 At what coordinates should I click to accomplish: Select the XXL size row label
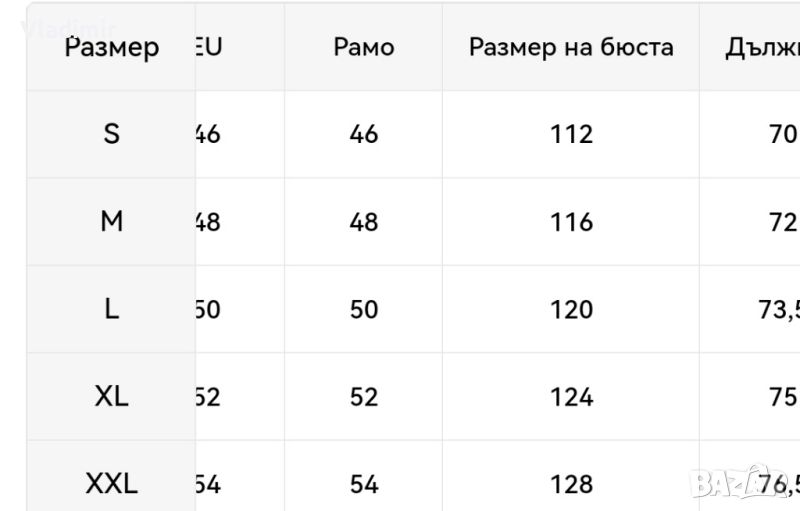(111, 485)
